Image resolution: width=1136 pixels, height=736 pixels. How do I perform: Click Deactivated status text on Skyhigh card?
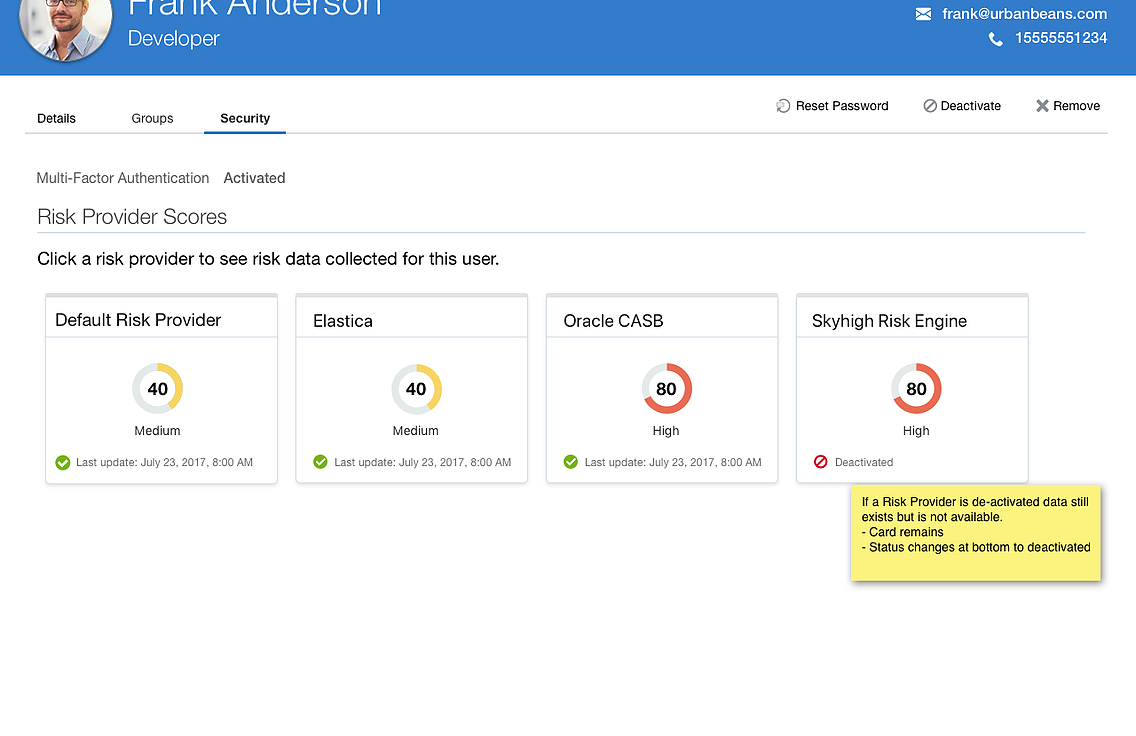click(x=864, y=462)
